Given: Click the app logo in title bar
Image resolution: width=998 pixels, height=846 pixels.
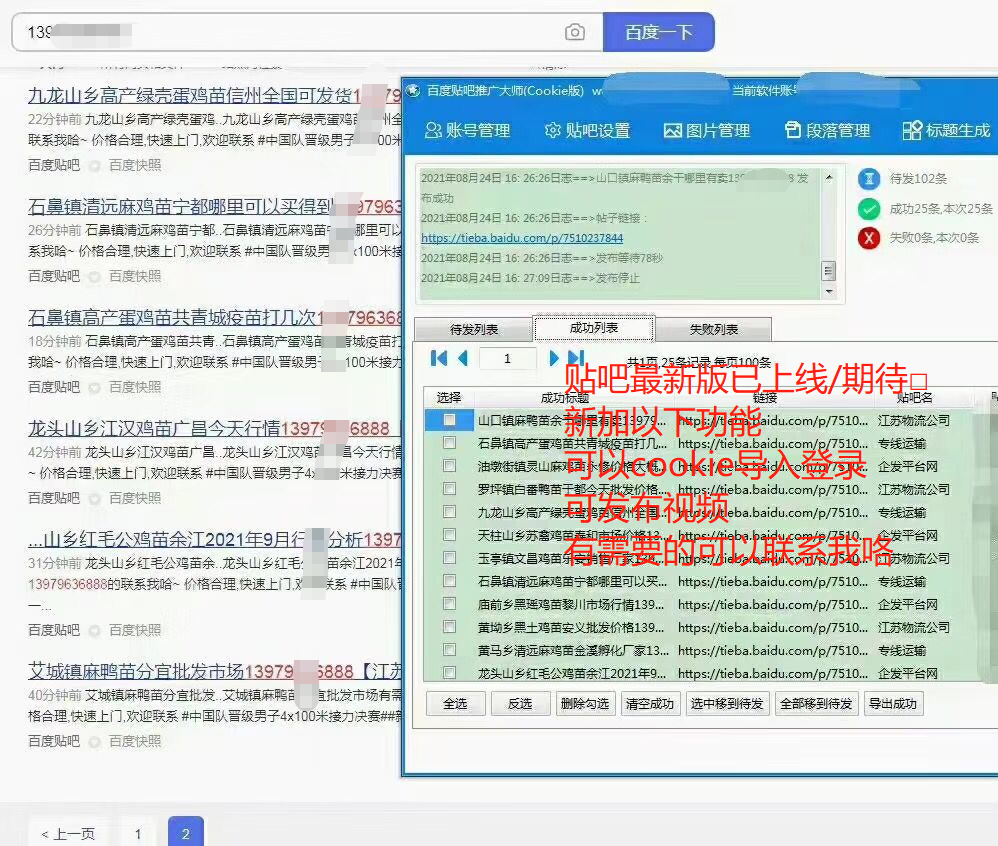Looking at the screenshot, I should [x=414, y=90].
